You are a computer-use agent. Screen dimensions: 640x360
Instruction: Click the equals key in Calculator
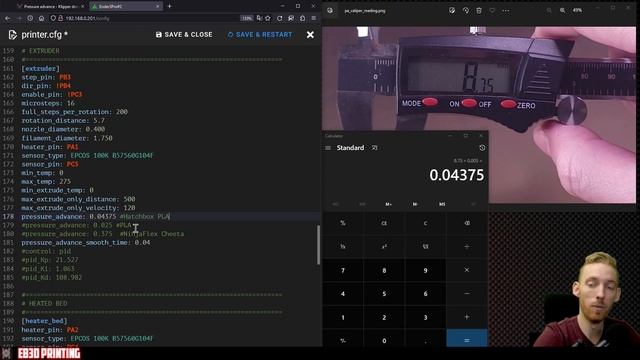pyautogui.click(x=467, y=339)
